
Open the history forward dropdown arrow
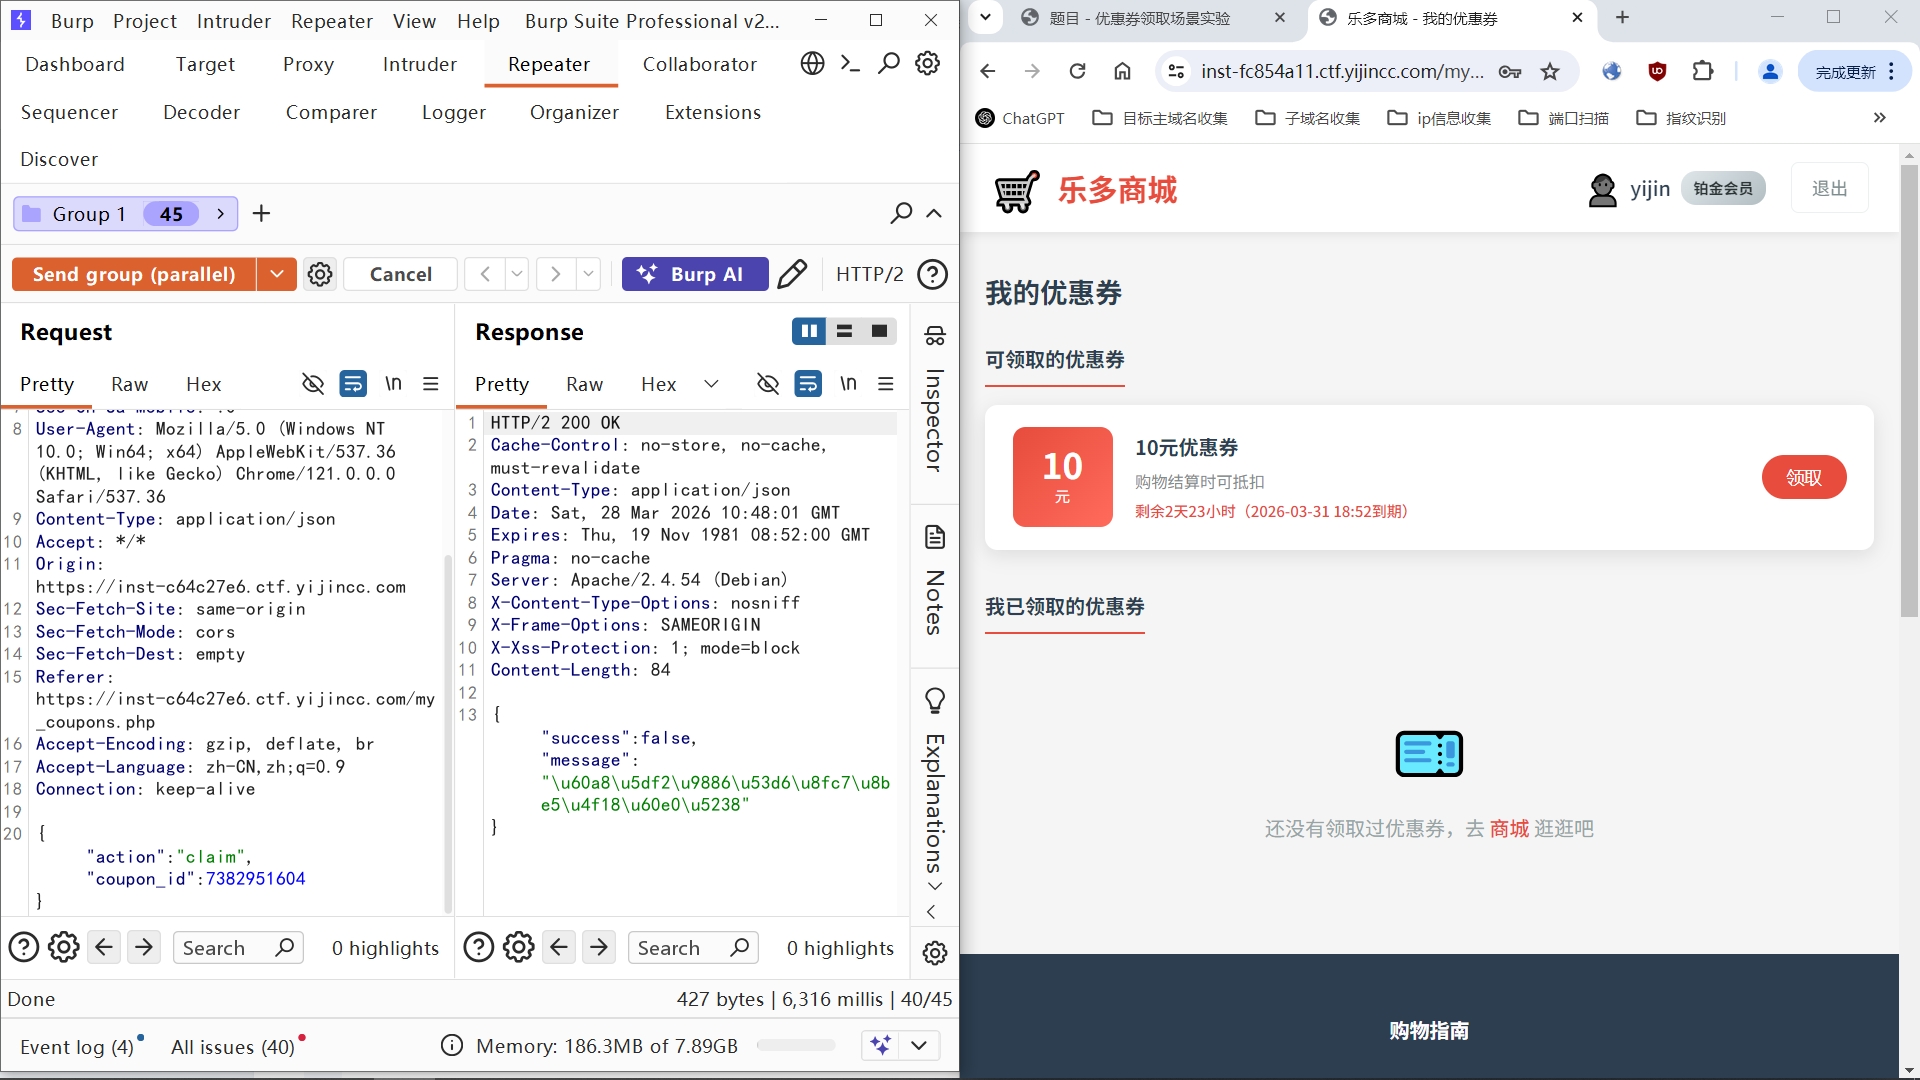589,274
